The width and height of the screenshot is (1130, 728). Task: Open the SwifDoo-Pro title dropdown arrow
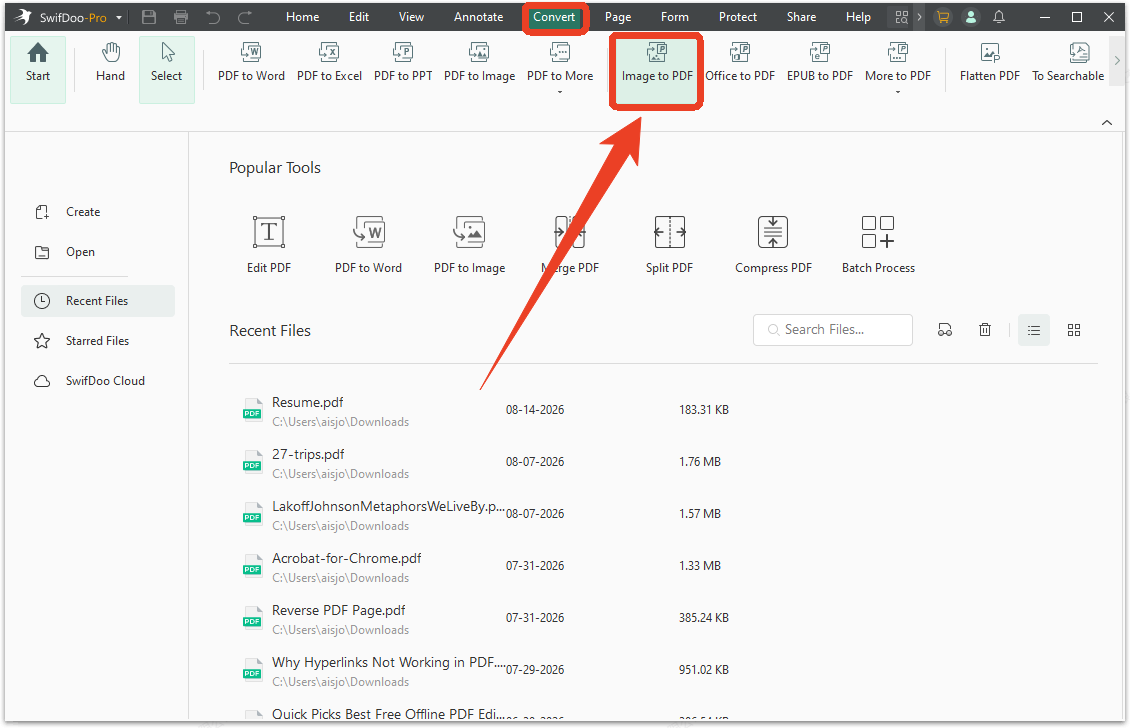coord(119,17)
